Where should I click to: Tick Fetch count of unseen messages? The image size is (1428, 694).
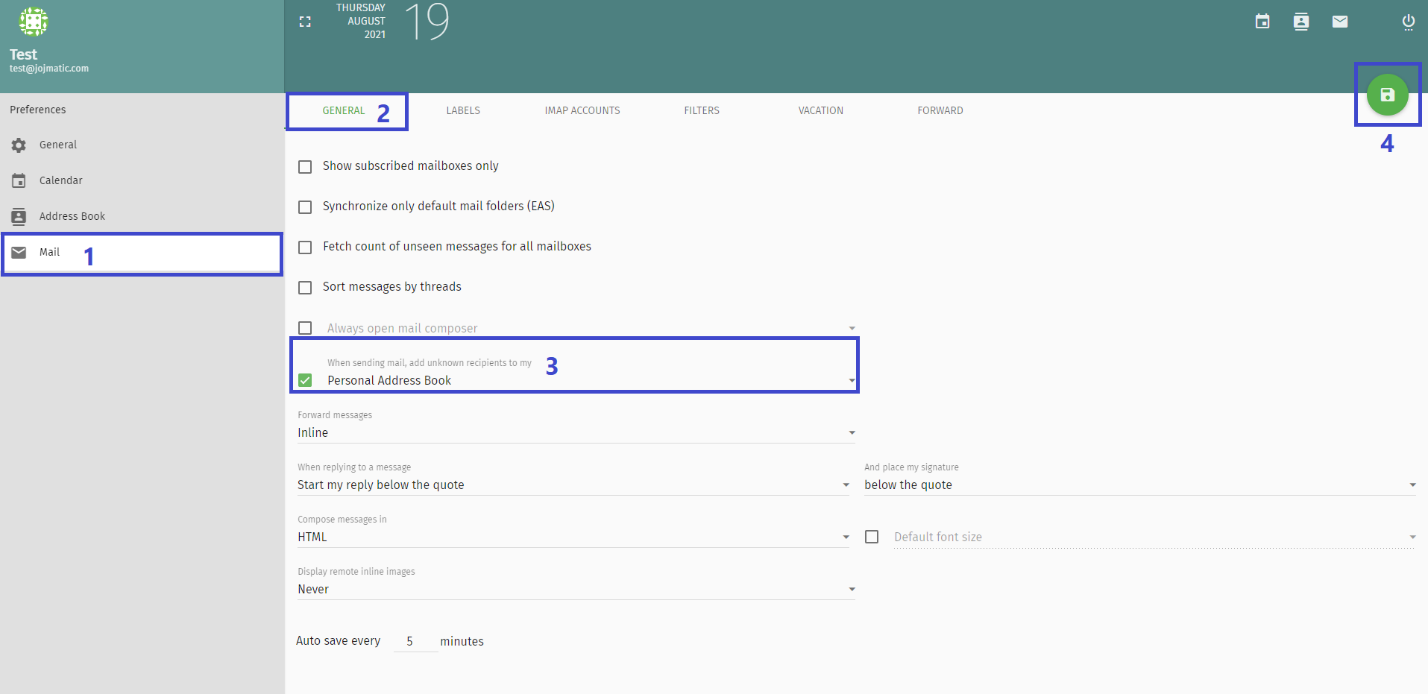coord(305,247)
